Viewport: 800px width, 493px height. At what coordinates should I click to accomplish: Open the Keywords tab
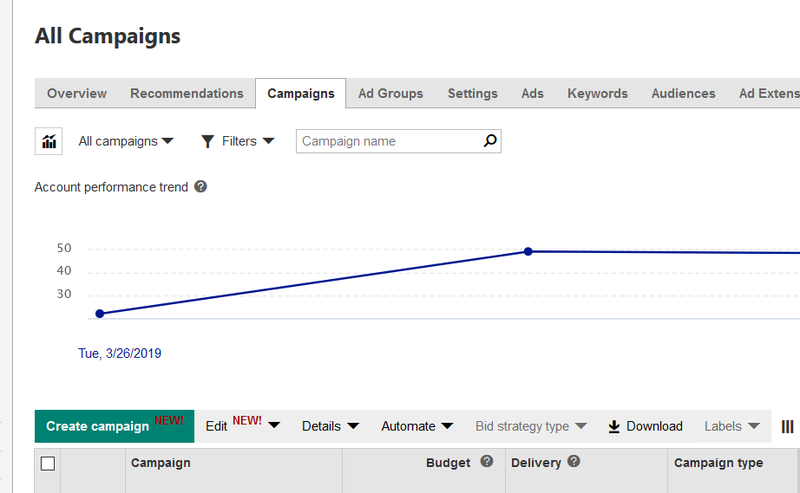[597, 93]
